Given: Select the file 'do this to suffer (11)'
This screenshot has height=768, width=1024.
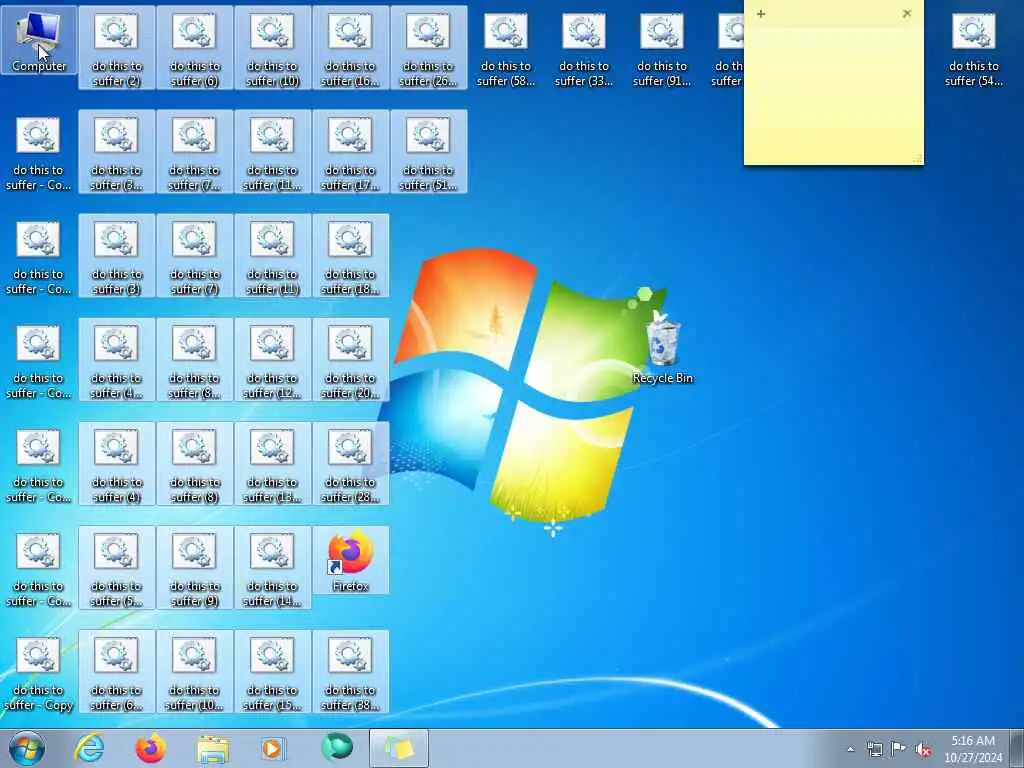Looking at the screenshot, I should [x=272, y=255].
